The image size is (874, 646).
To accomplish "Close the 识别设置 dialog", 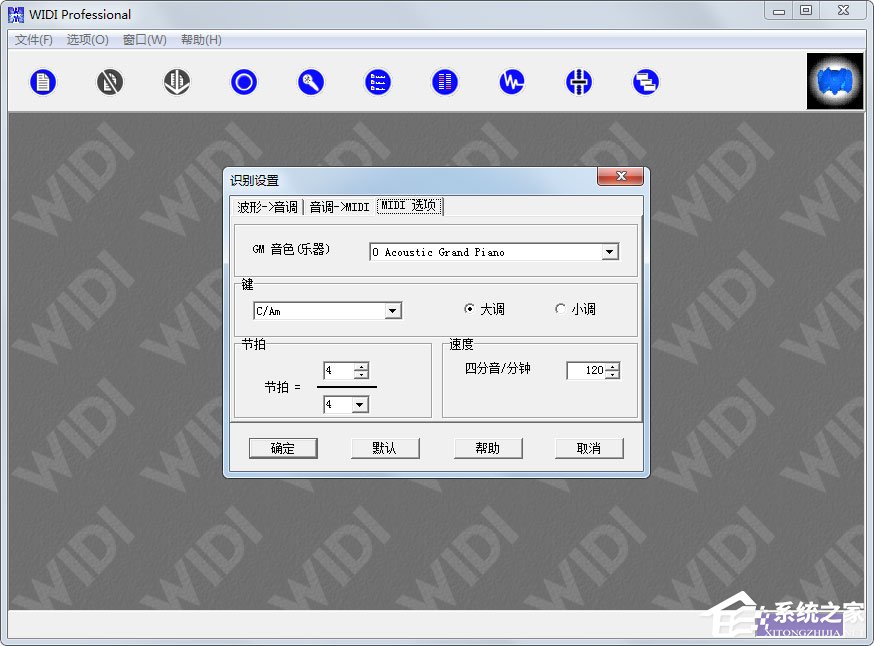I will pyautogui.click(x=620, y=176).
